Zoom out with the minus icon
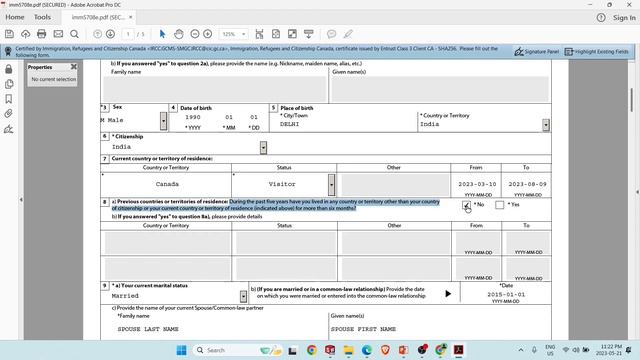The width and height of the screenshot is (640, 360). pos(195,34)
